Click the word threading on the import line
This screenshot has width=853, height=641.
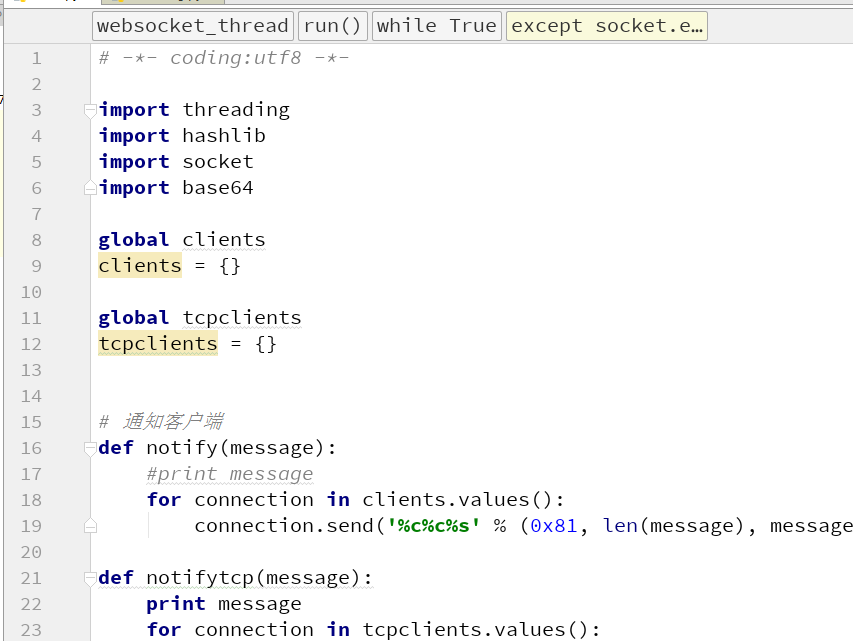(x=236, y=110)
